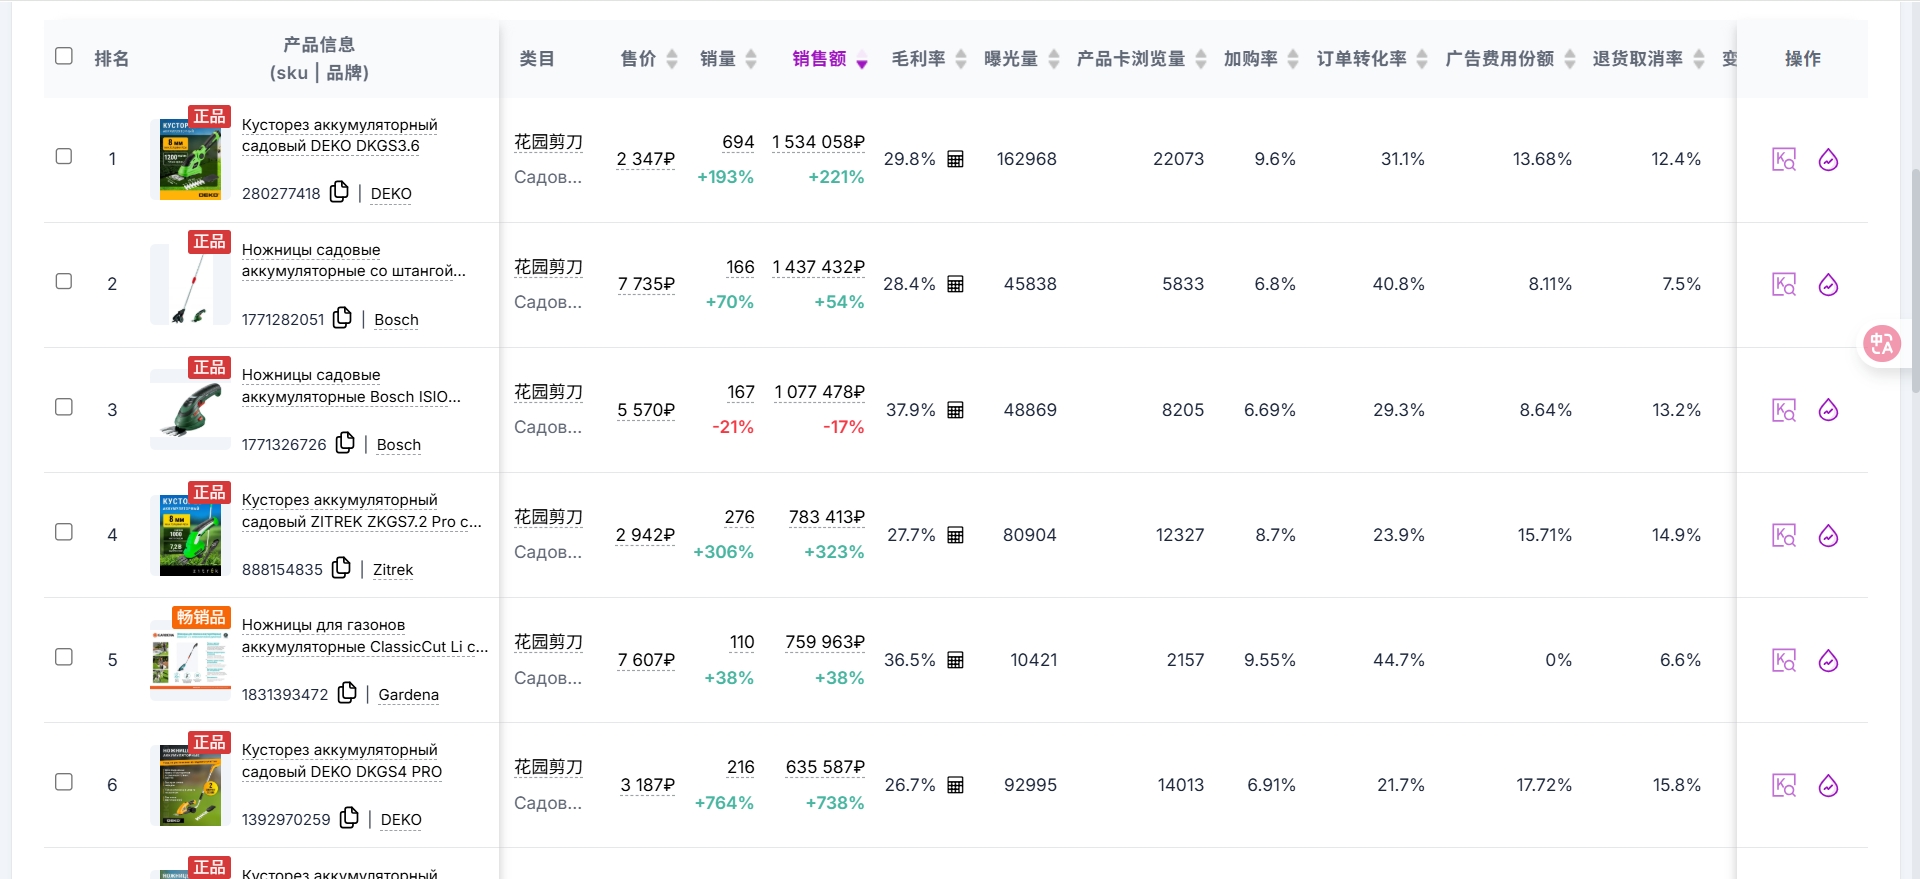Open margin calculator for 36.5% row

coord(955,660)
